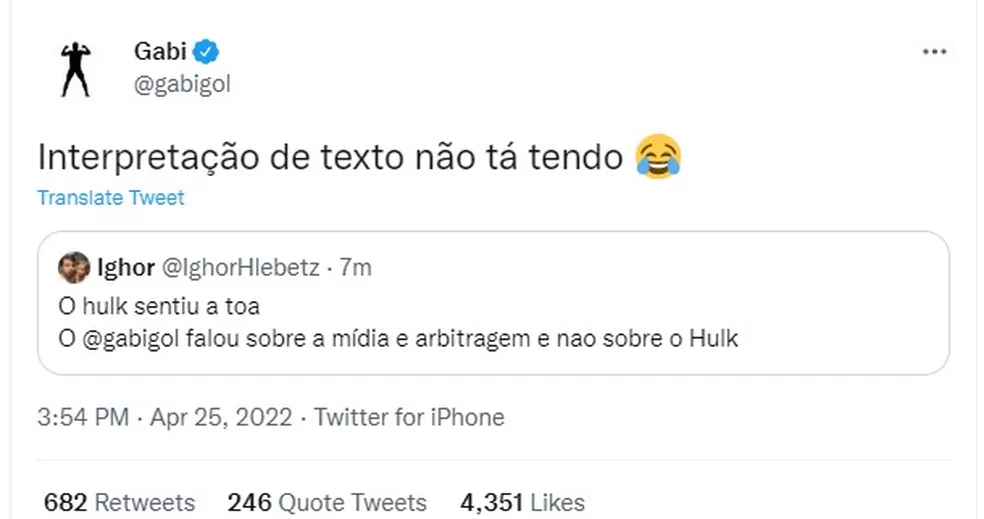The height and width of the screenshot is (519, 984).
Task: View the 246 Quote Tweets list
Action: point(327,501)
